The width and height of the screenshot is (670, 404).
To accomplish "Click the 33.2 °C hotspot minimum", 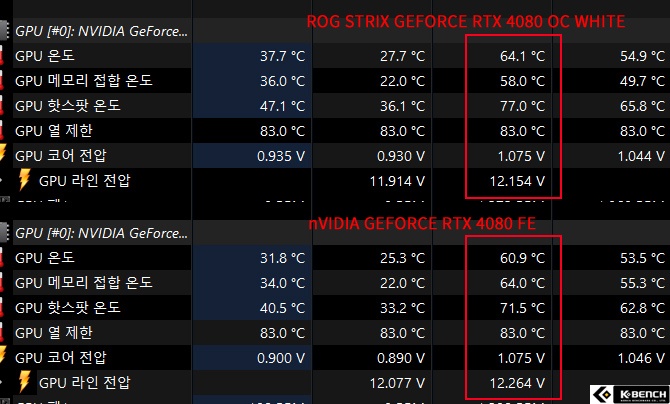I will click(x=403, y=308).
